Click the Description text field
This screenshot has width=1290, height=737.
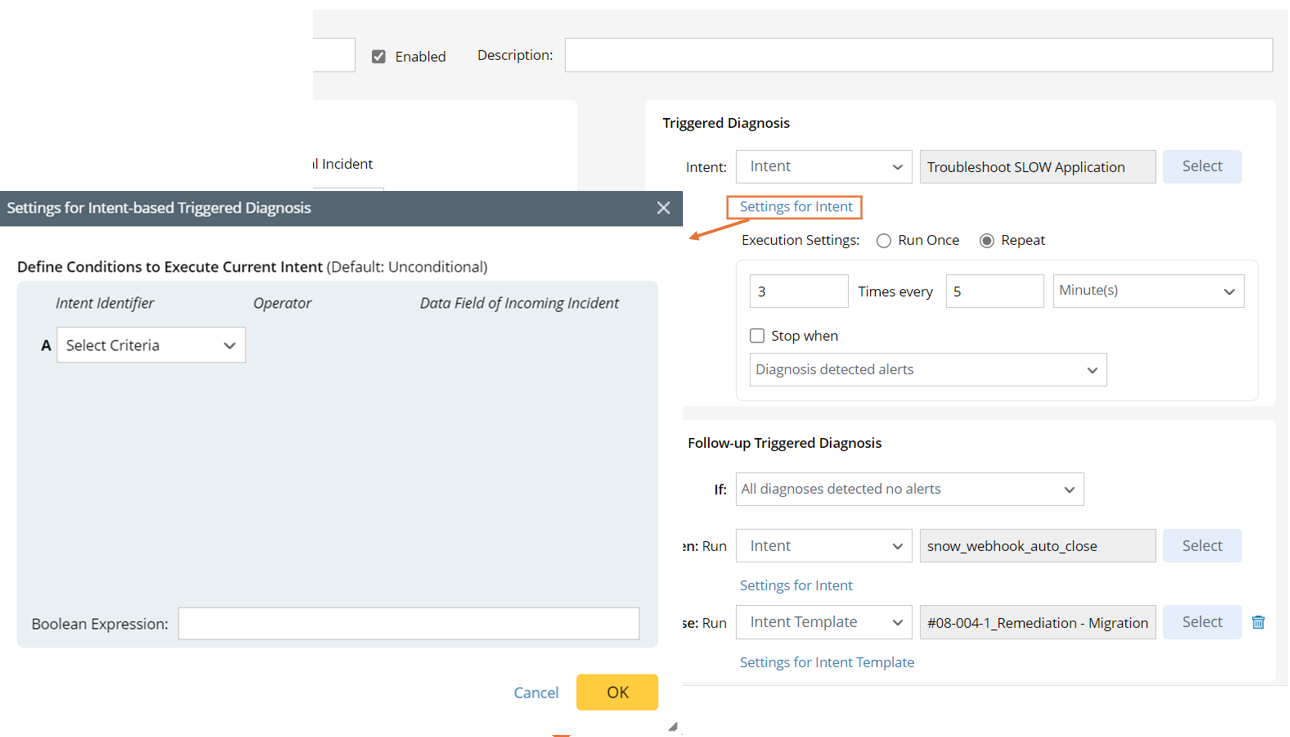pyautogui.click(x=918, y=55)
